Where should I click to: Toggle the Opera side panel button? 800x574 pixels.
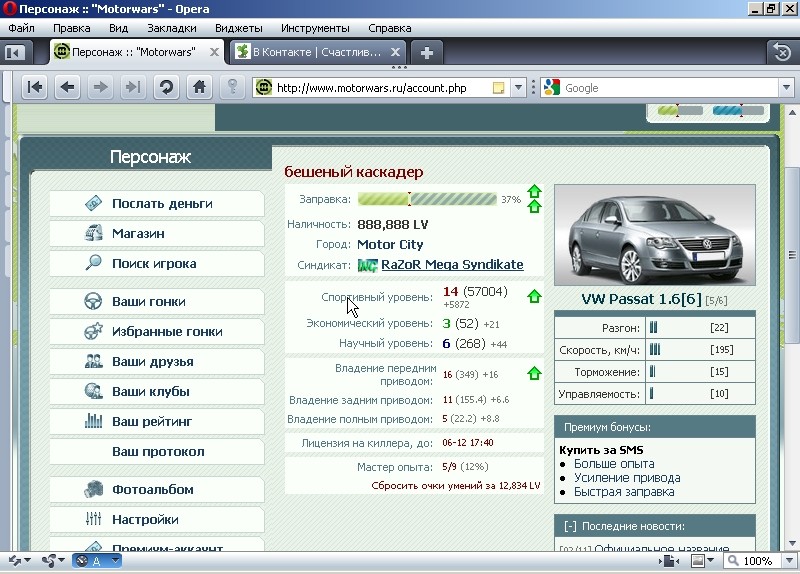tap(14, 52)
